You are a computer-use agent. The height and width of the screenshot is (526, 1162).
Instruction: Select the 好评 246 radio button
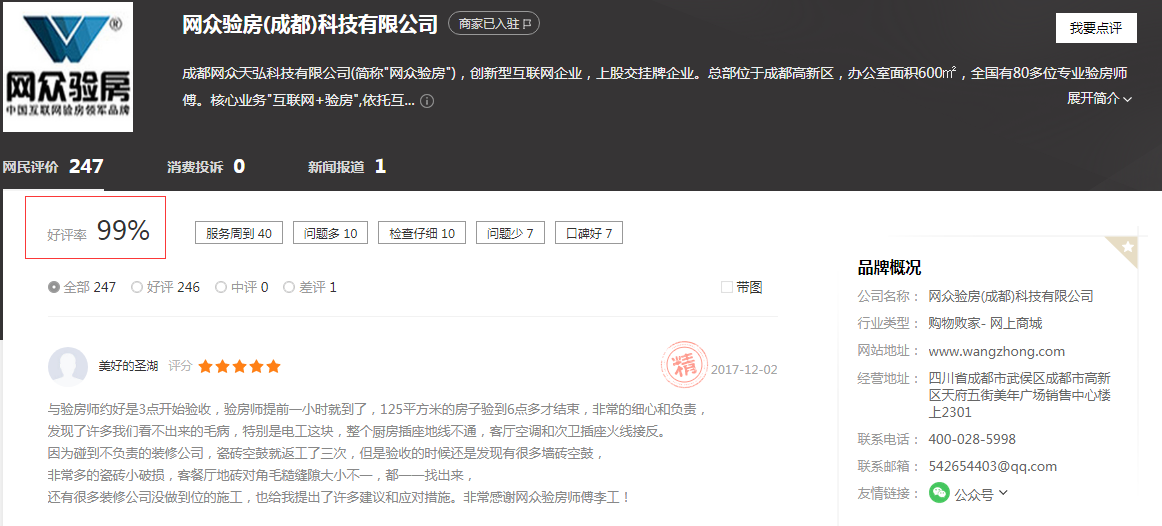[136, 287]
